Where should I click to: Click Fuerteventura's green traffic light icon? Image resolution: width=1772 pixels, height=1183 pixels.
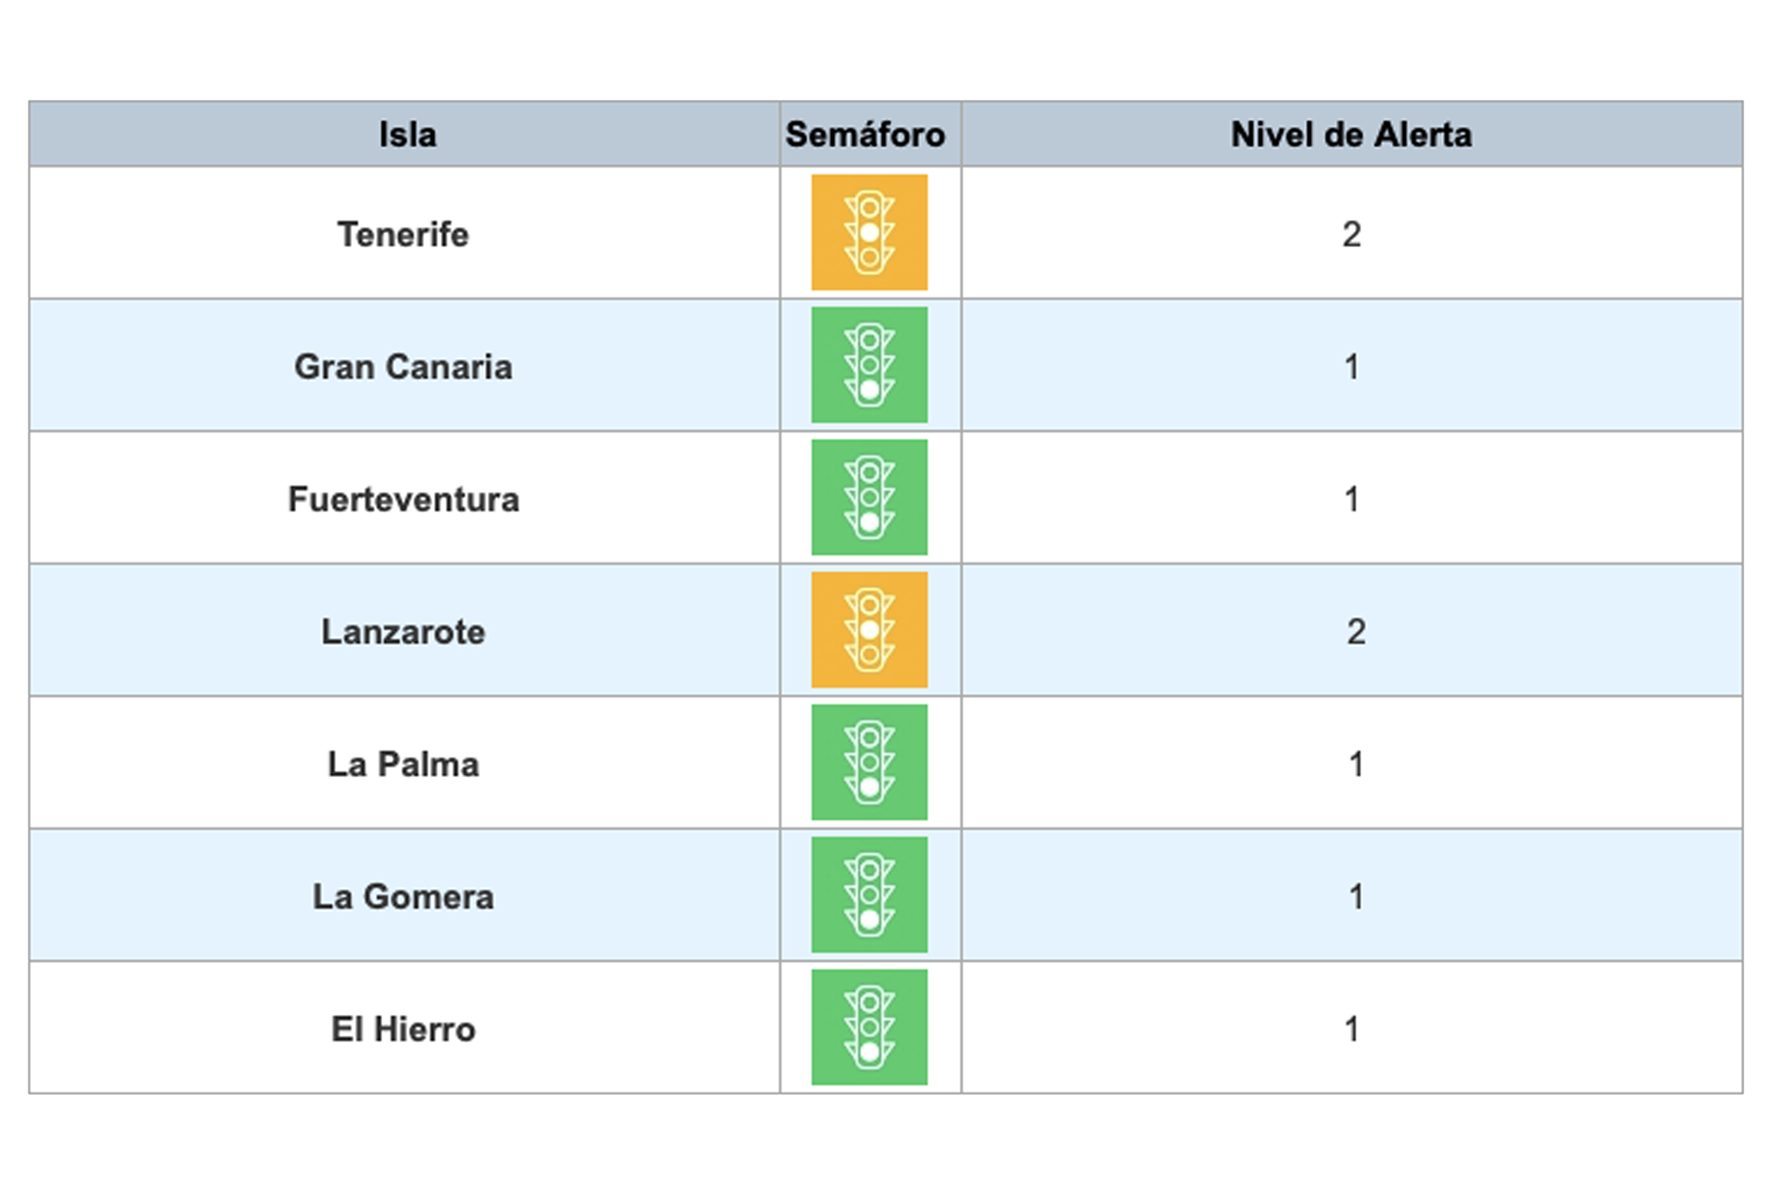[x=869, y=497]
